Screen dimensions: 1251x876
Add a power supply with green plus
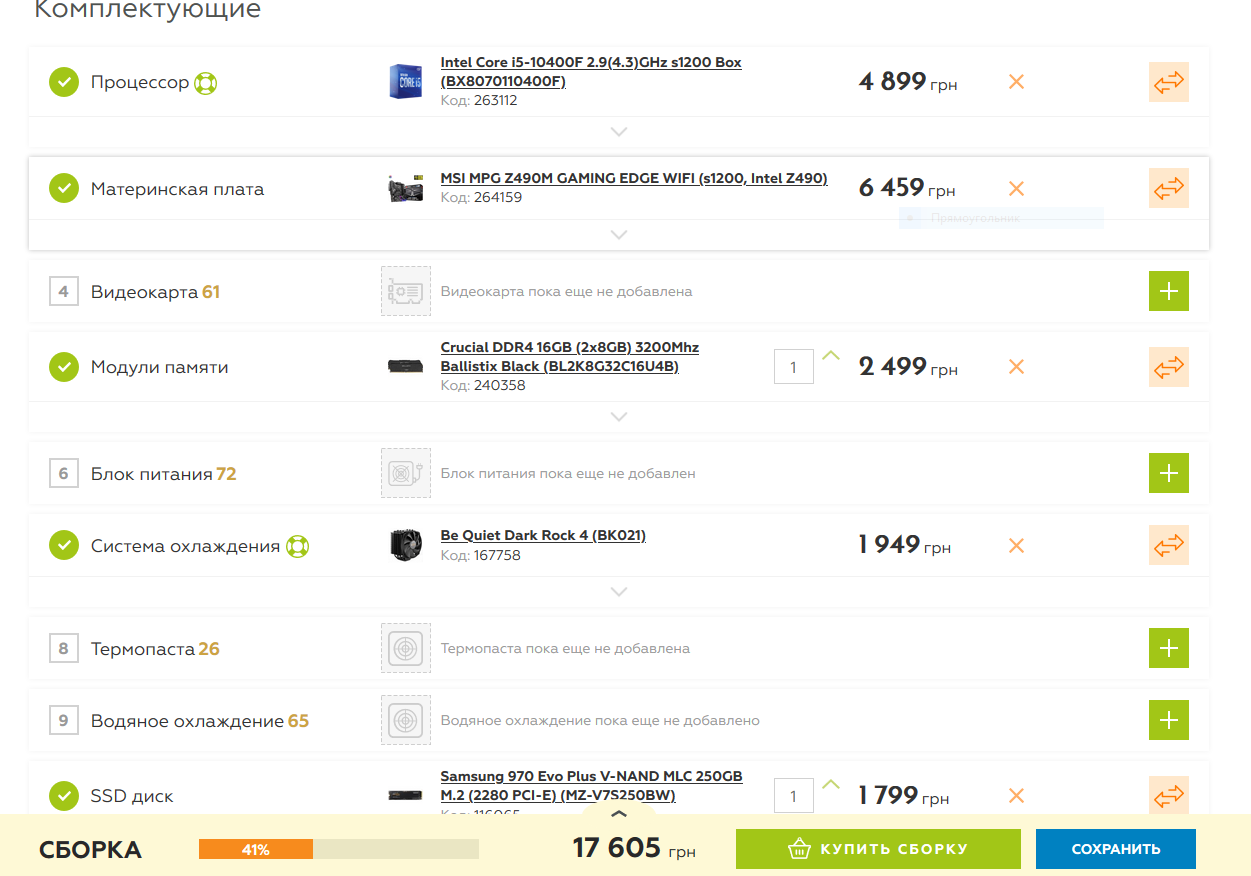[x=1168, y=473]
